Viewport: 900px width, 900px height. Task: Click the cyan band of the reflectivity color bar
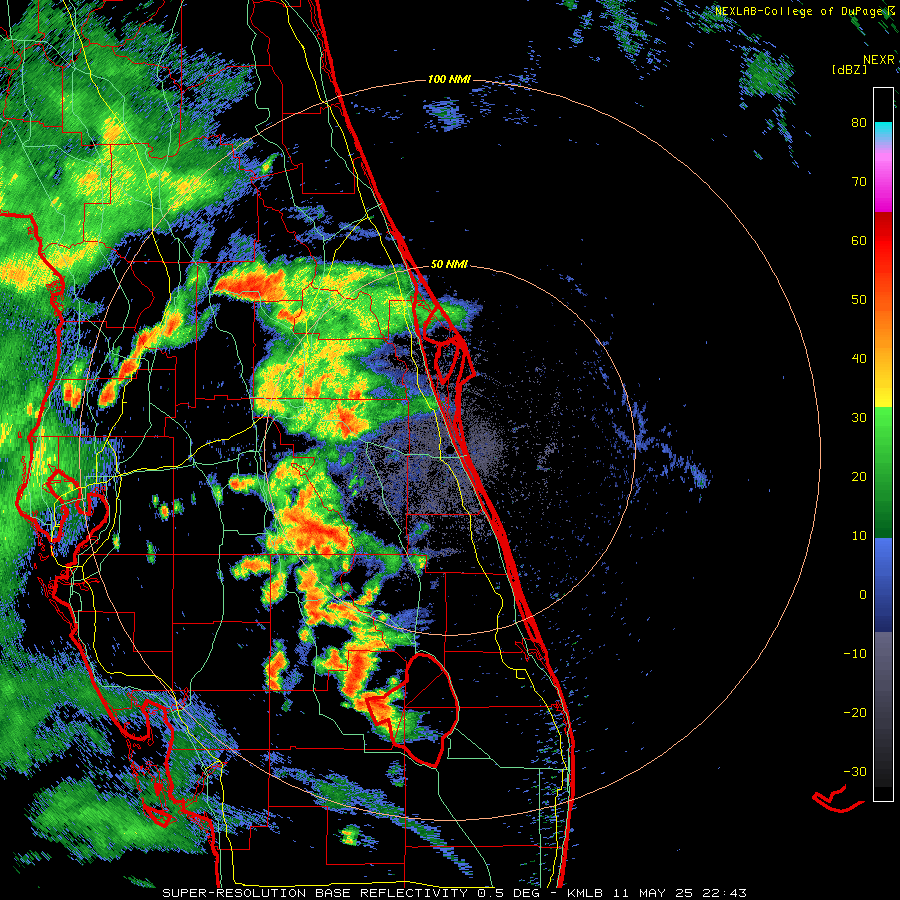click(x=883, y=132)
